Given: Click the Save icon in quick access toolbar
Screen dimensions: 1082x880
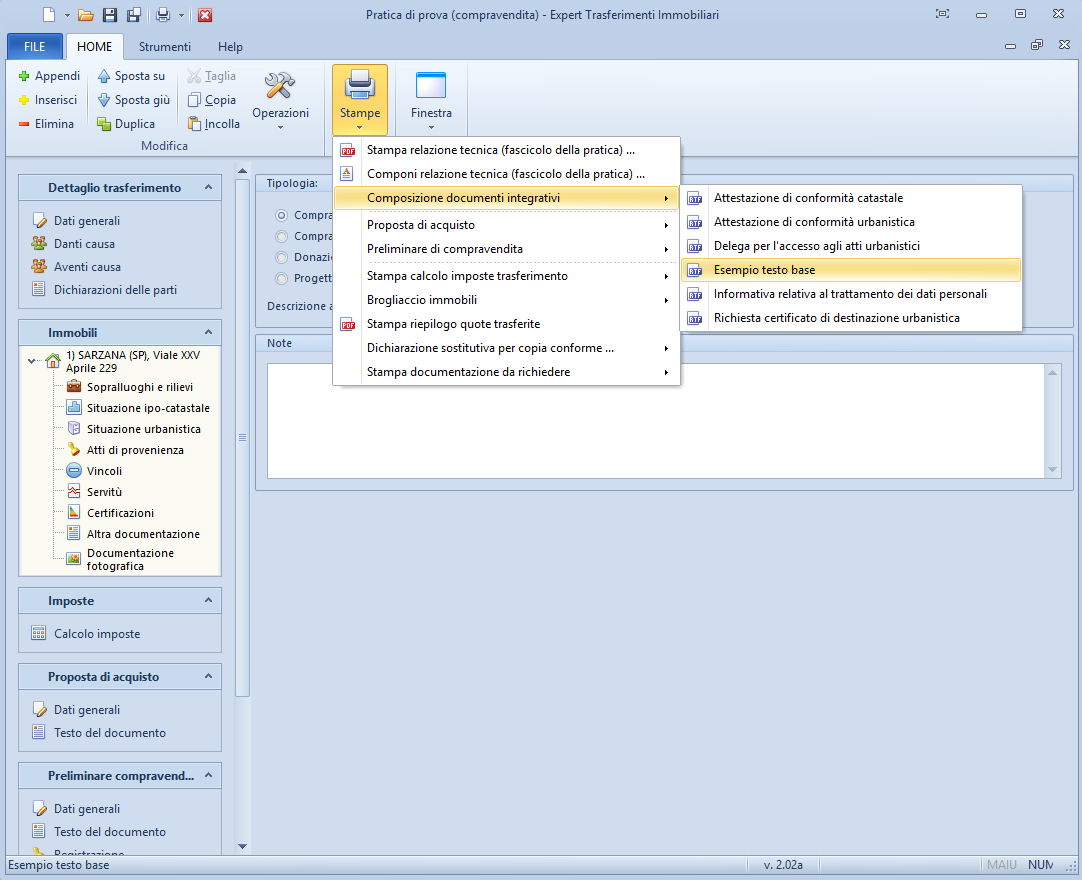Looking at the screenshot, I should (110, 15).
